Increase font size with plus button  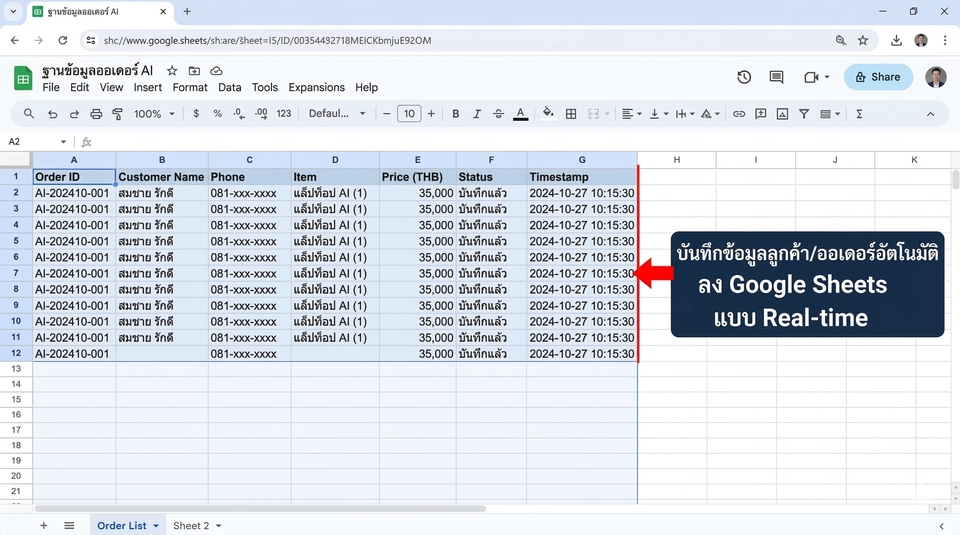[432, 114]
